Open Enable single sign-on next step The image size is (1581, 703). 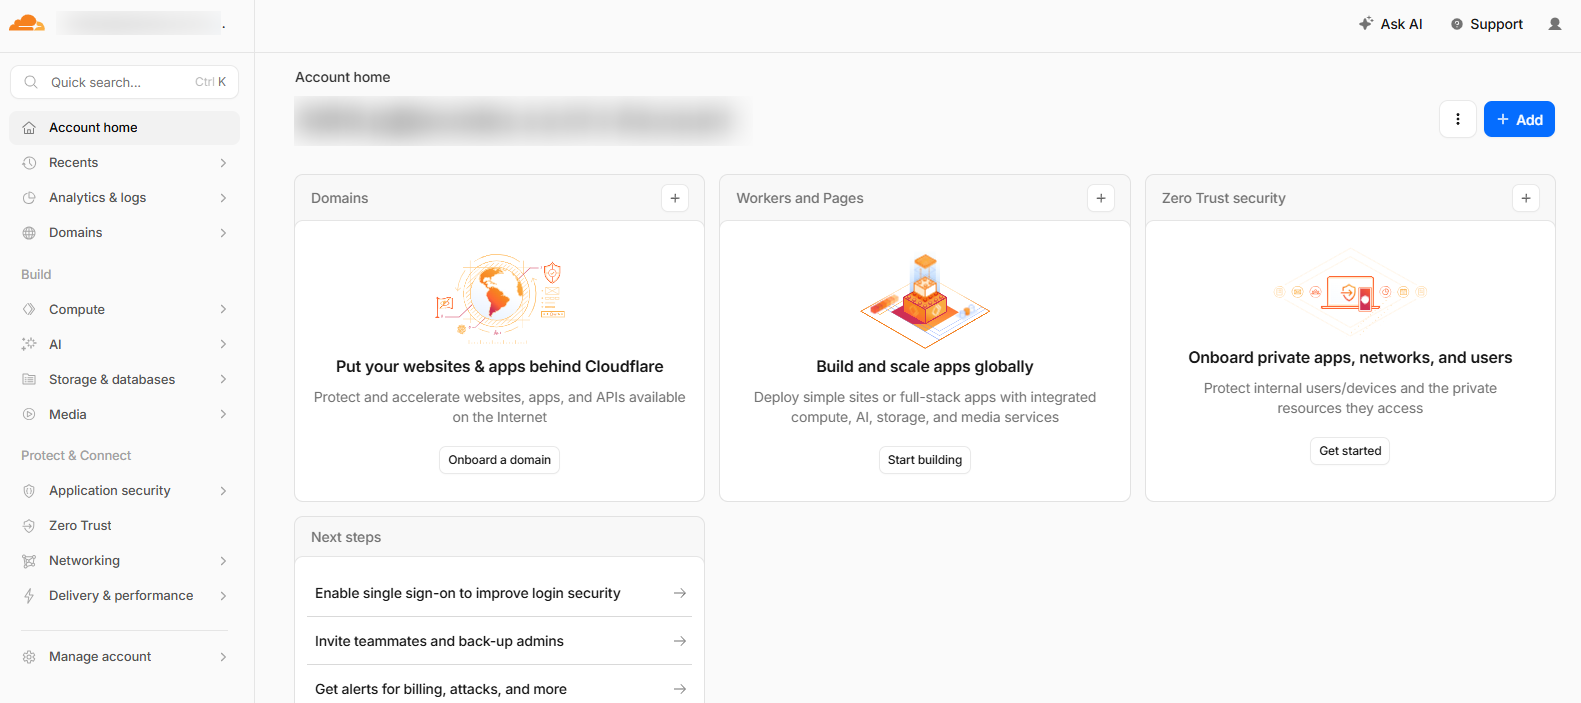(499, 593)
